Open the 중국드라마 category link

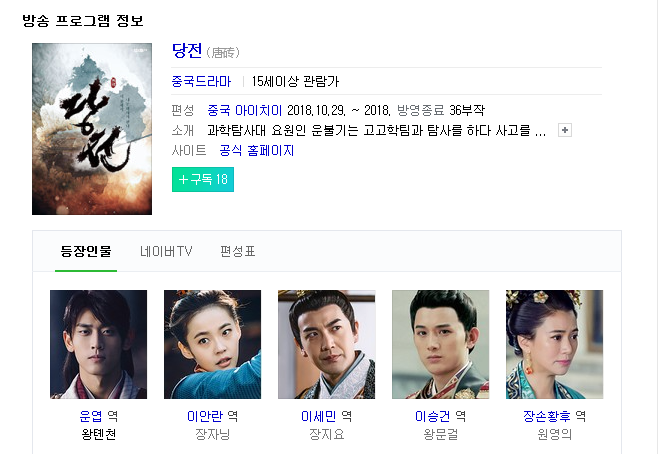[x=201, y=81]
